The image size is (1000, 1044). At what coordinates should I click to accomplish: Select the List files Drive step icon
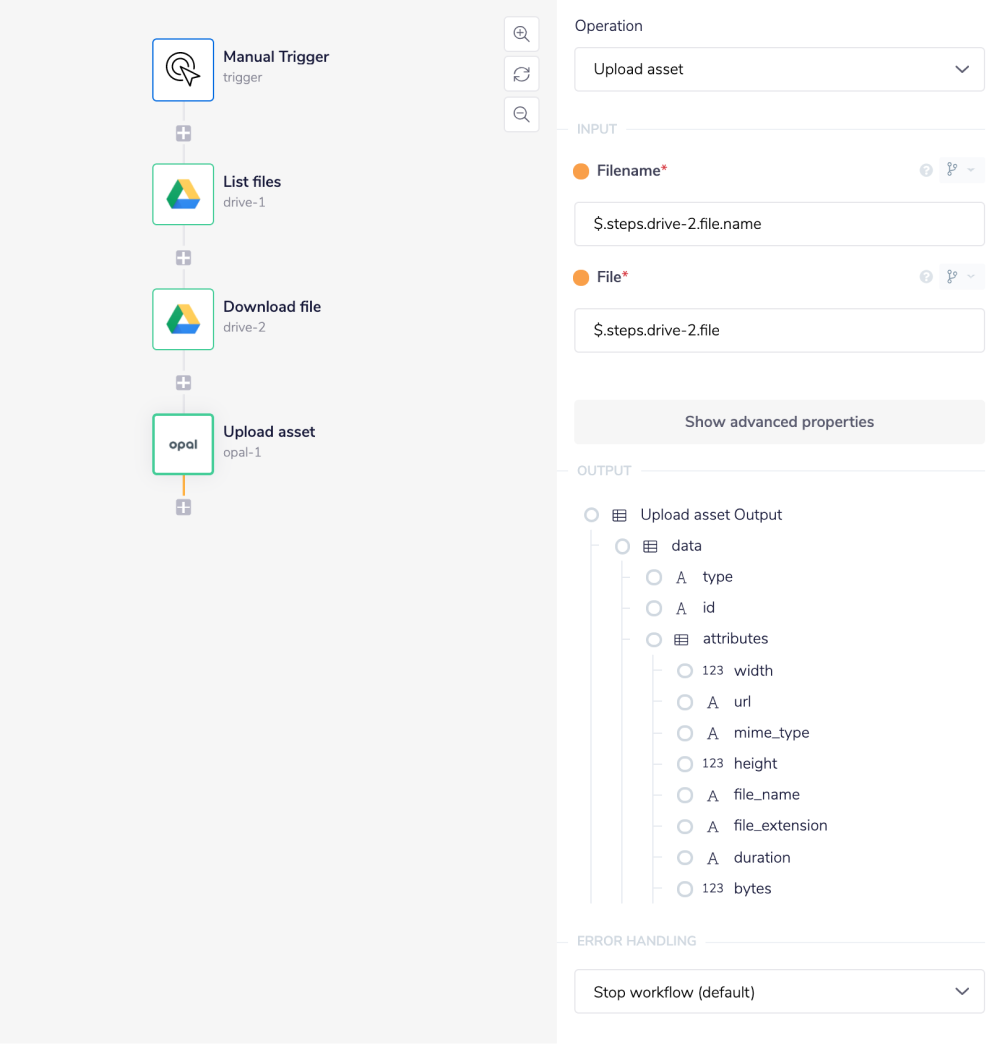pos(183,194)
